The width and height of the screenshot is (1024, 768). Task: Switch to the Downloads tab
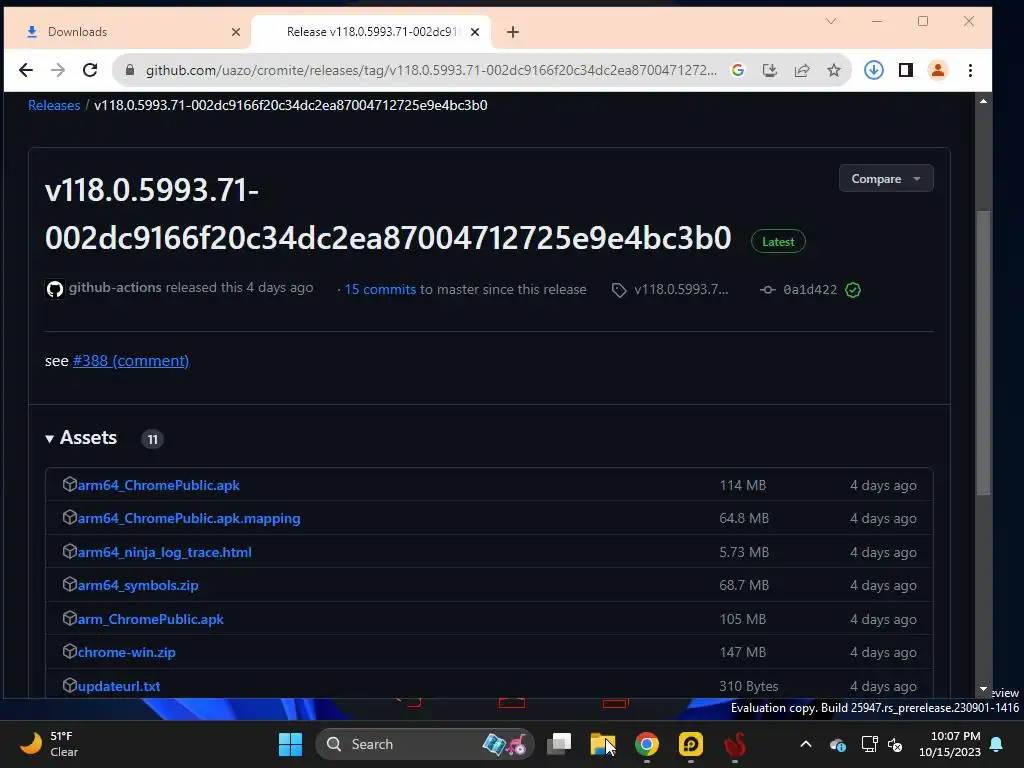pos(127,32)
